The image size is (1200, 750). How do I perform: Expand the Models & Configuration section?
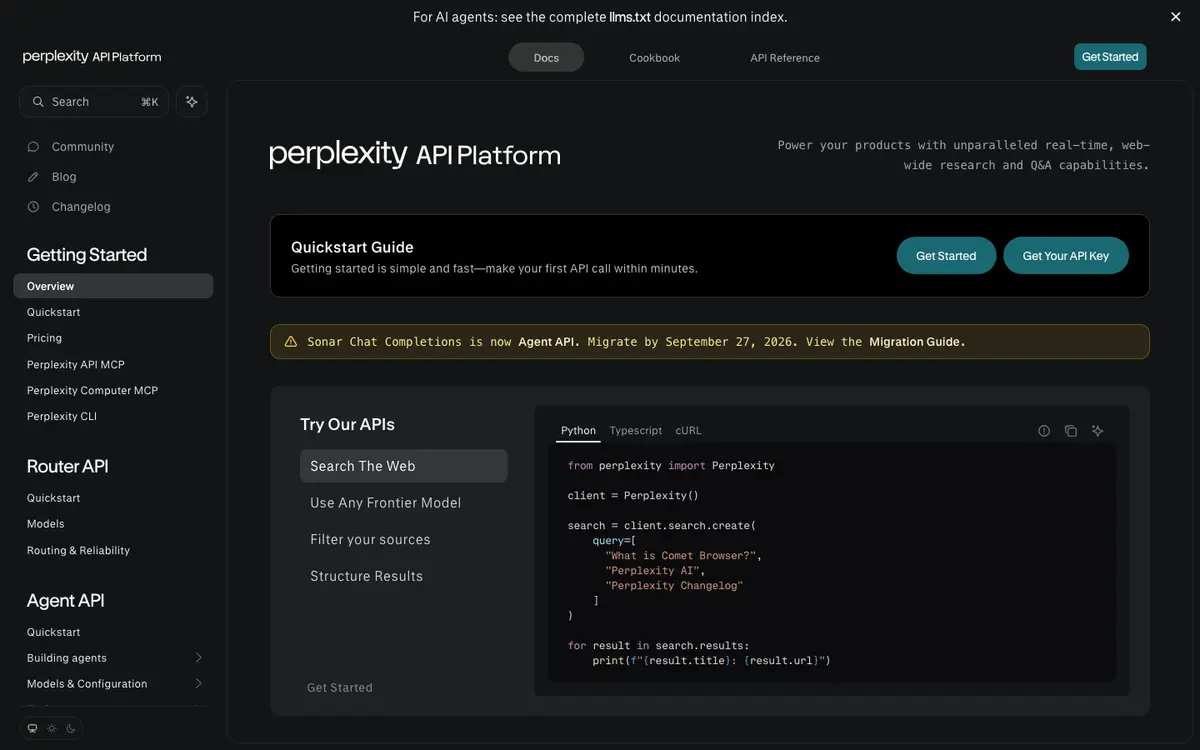pyautogui.click(x=198, y=684)
